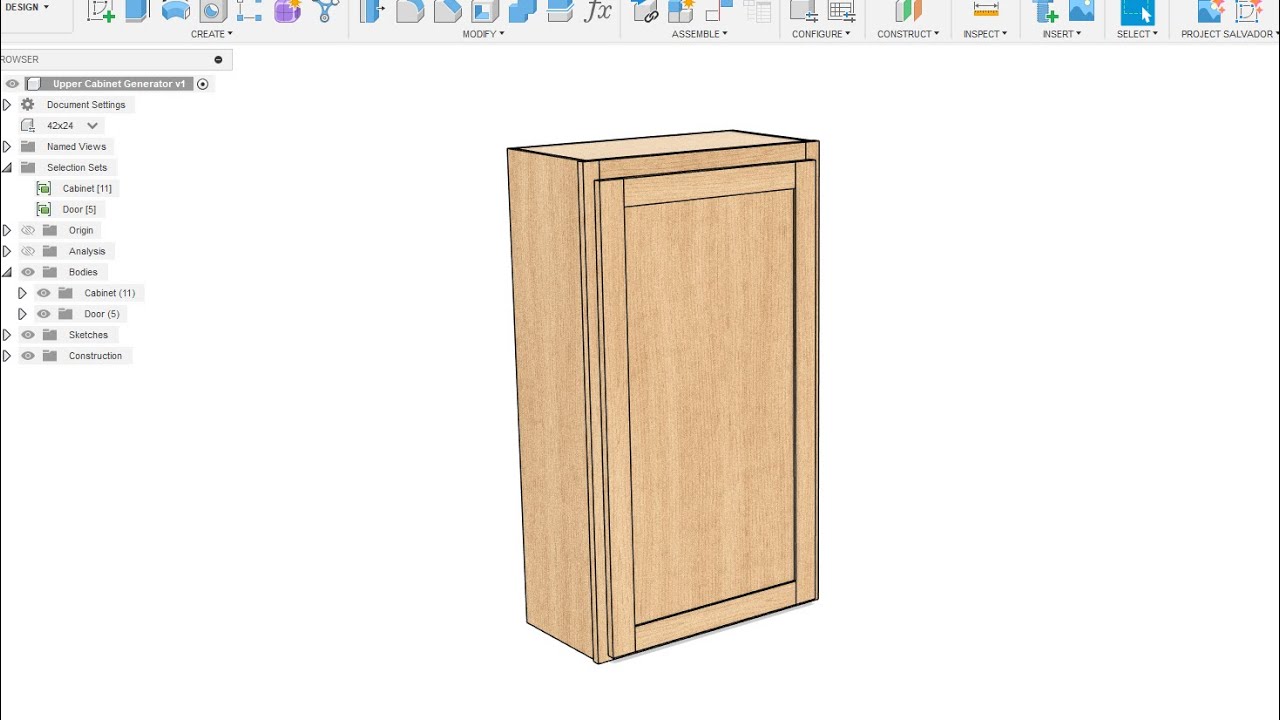Image resolution: width=1280 pixels, height=720 pixels.
Task: Open Change Parameters fx tool
Action: coord(598,11)
